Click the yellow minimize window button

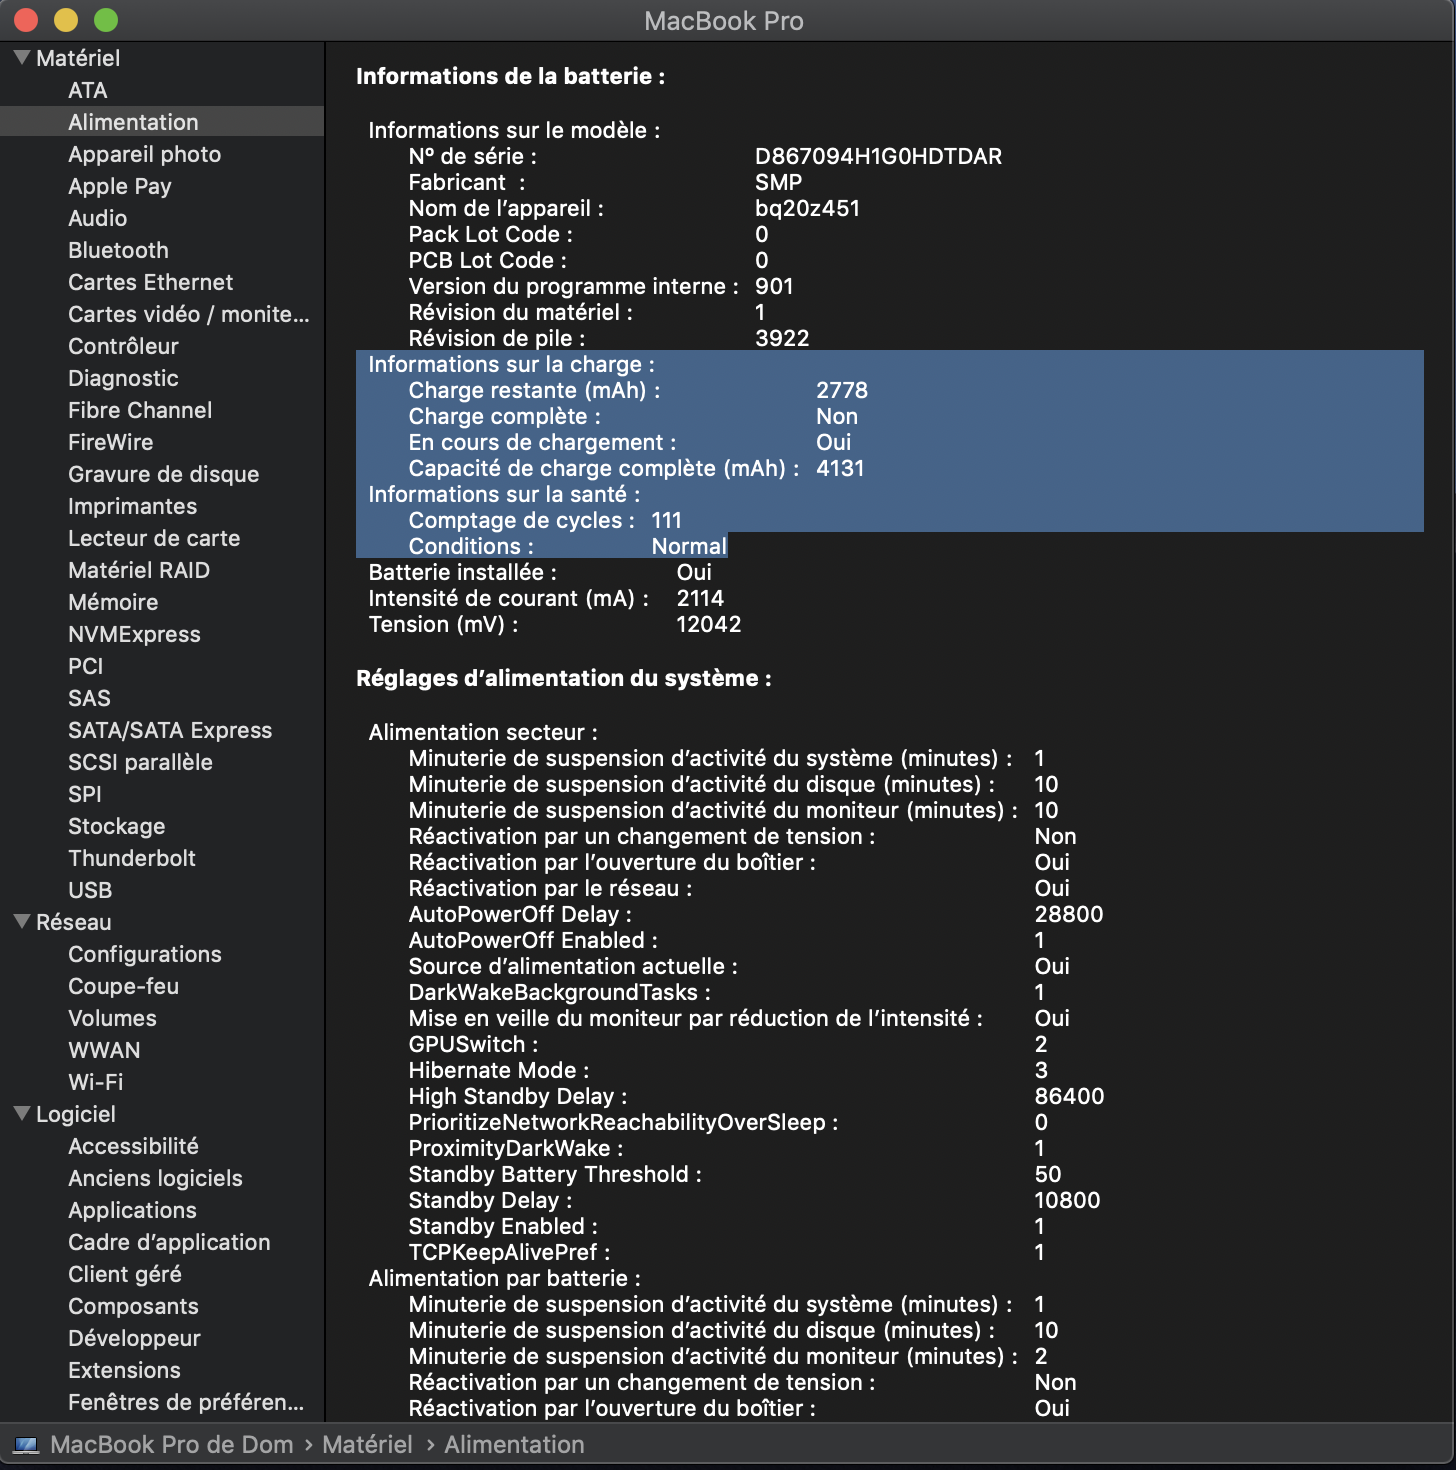click(x=66, y=20)
